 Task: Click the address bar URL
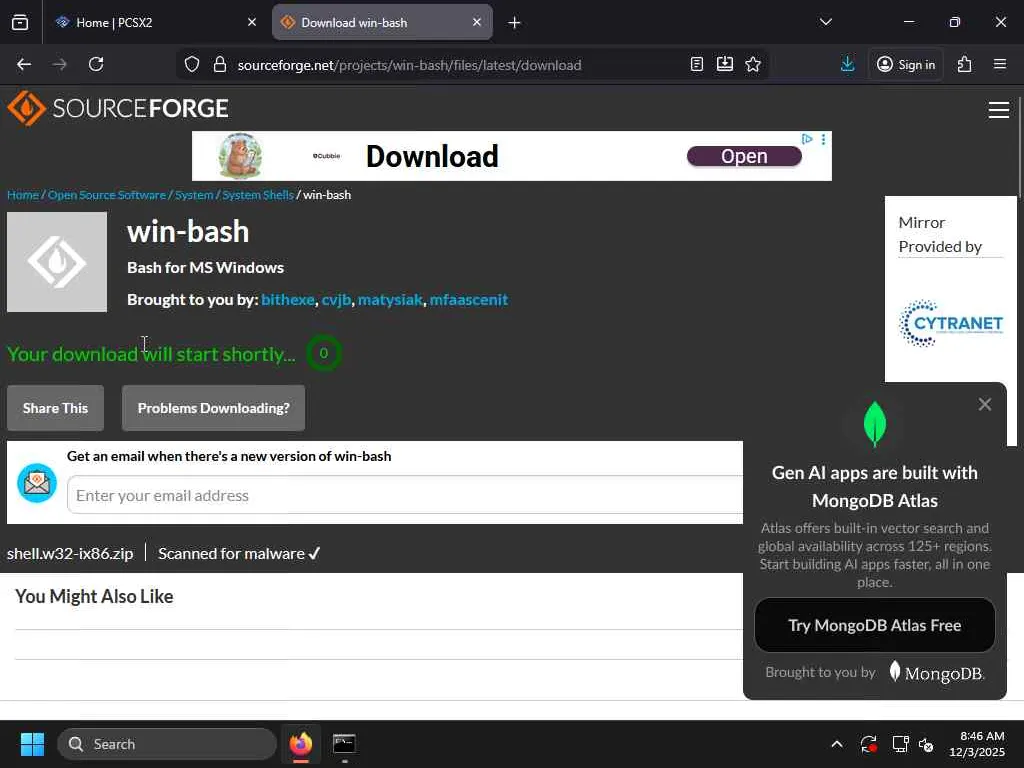point(409,65)
